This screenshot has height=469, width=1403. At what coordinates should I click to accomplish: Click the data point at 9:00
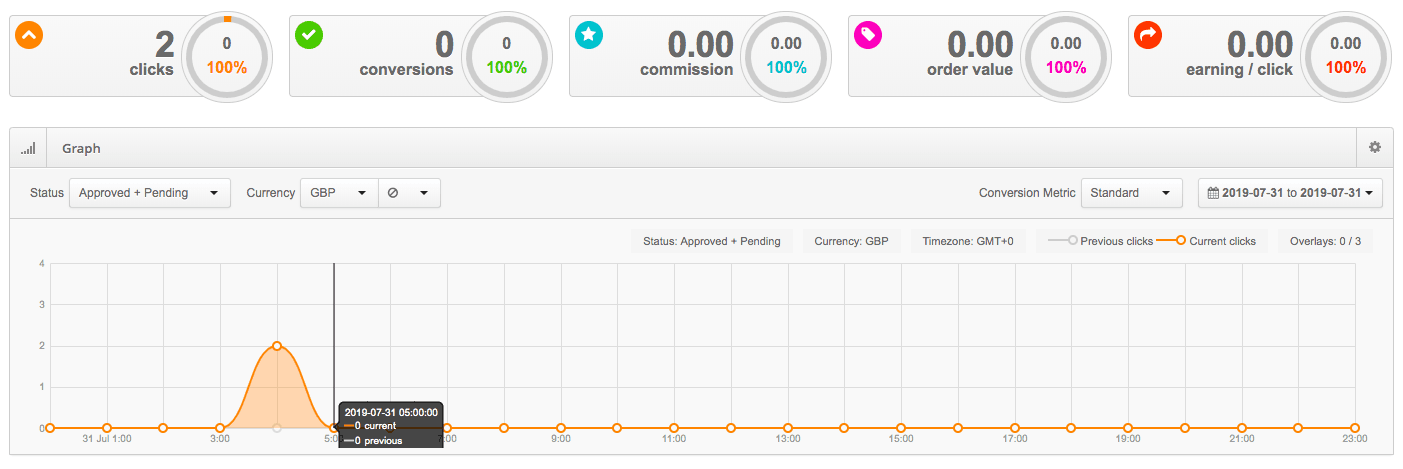[x=560, y=428]
